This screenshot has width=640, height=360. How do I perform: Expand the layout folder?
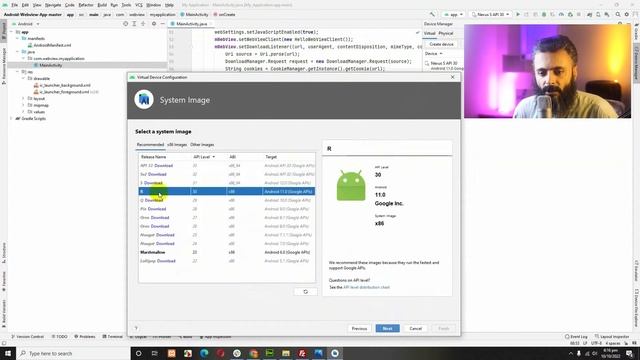[x=23, y=98]
